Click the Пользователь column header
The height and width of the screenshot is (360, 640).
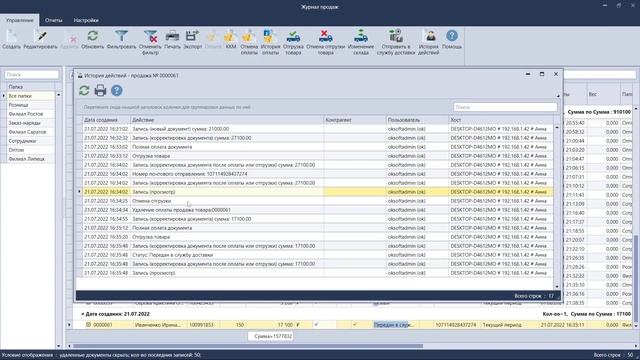417,120
